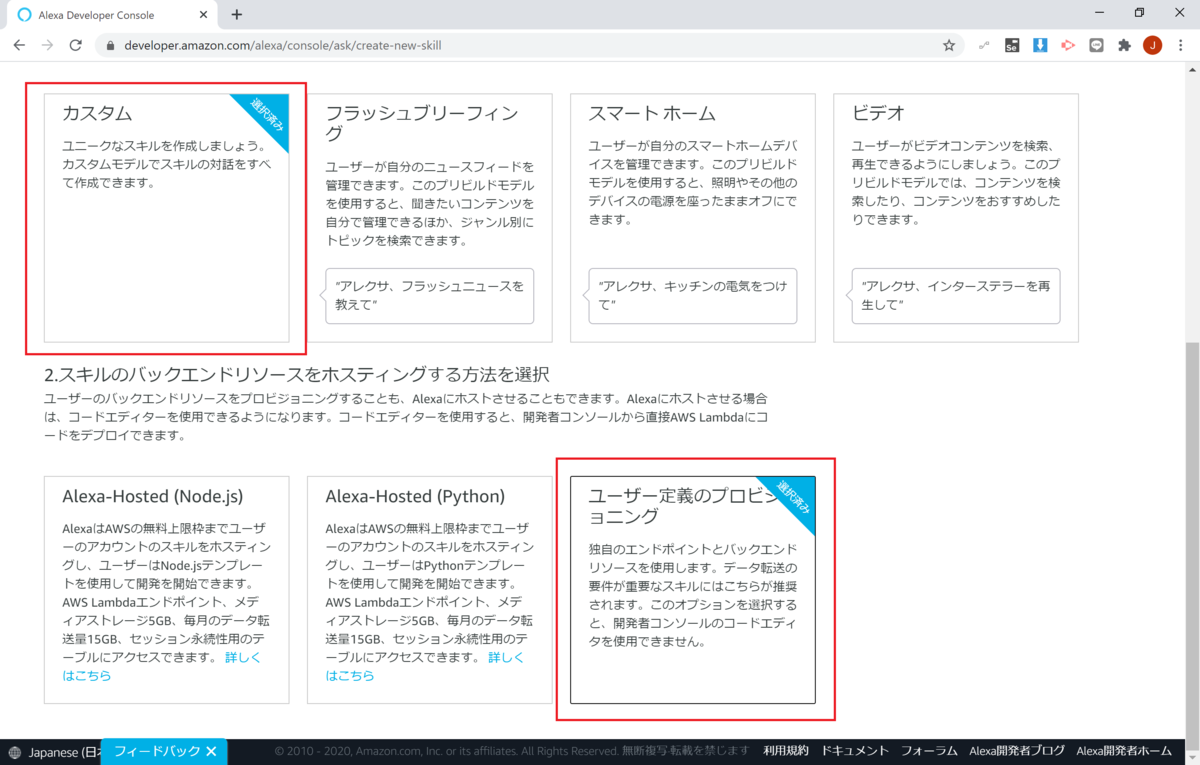Select the カスタム skill model card
1200x765 pixels.
[x=166, y=220]
